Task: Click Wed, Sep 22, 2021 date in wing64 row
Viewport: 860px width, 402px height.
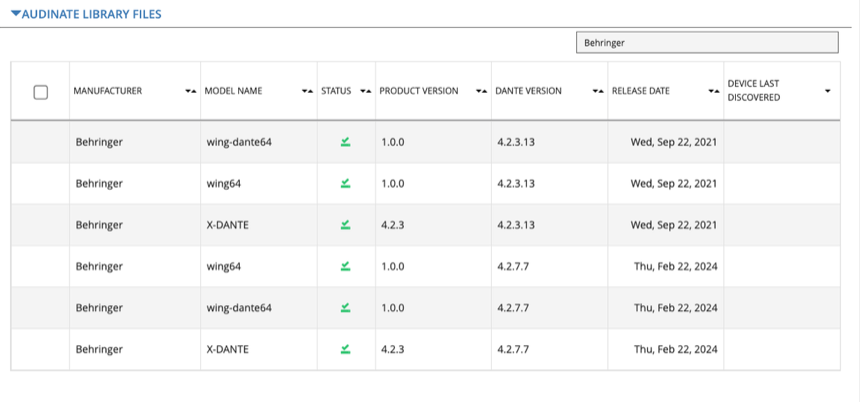Action: [x=674, y=184]
